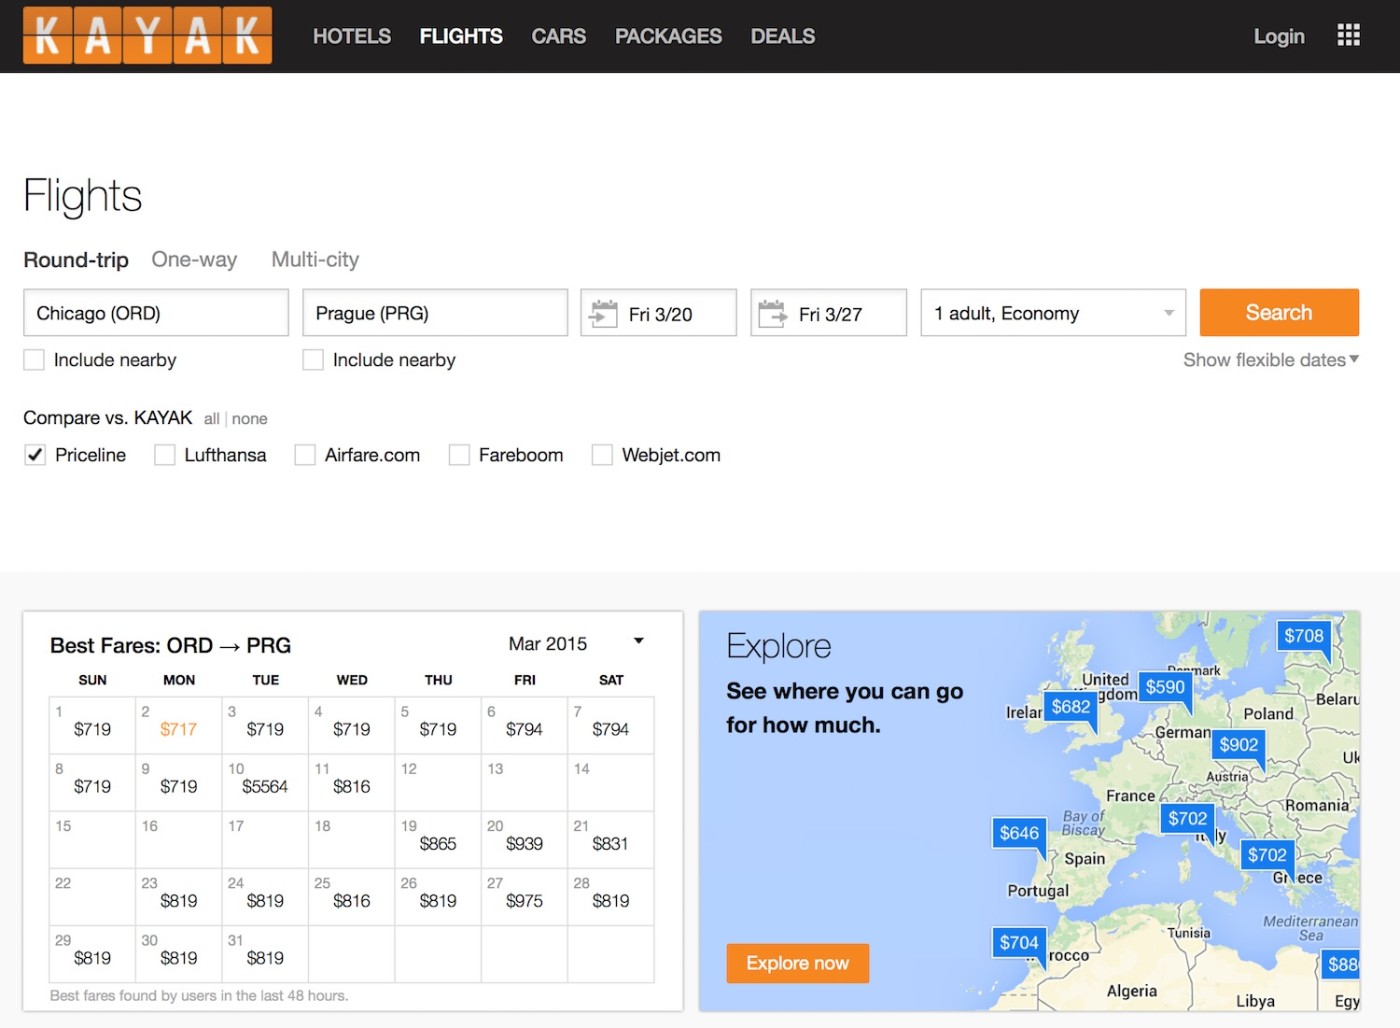Enable the Lufthansa comparison checkbox
Viewport: 1400px width, 1028px height.
tap(164, 455)
